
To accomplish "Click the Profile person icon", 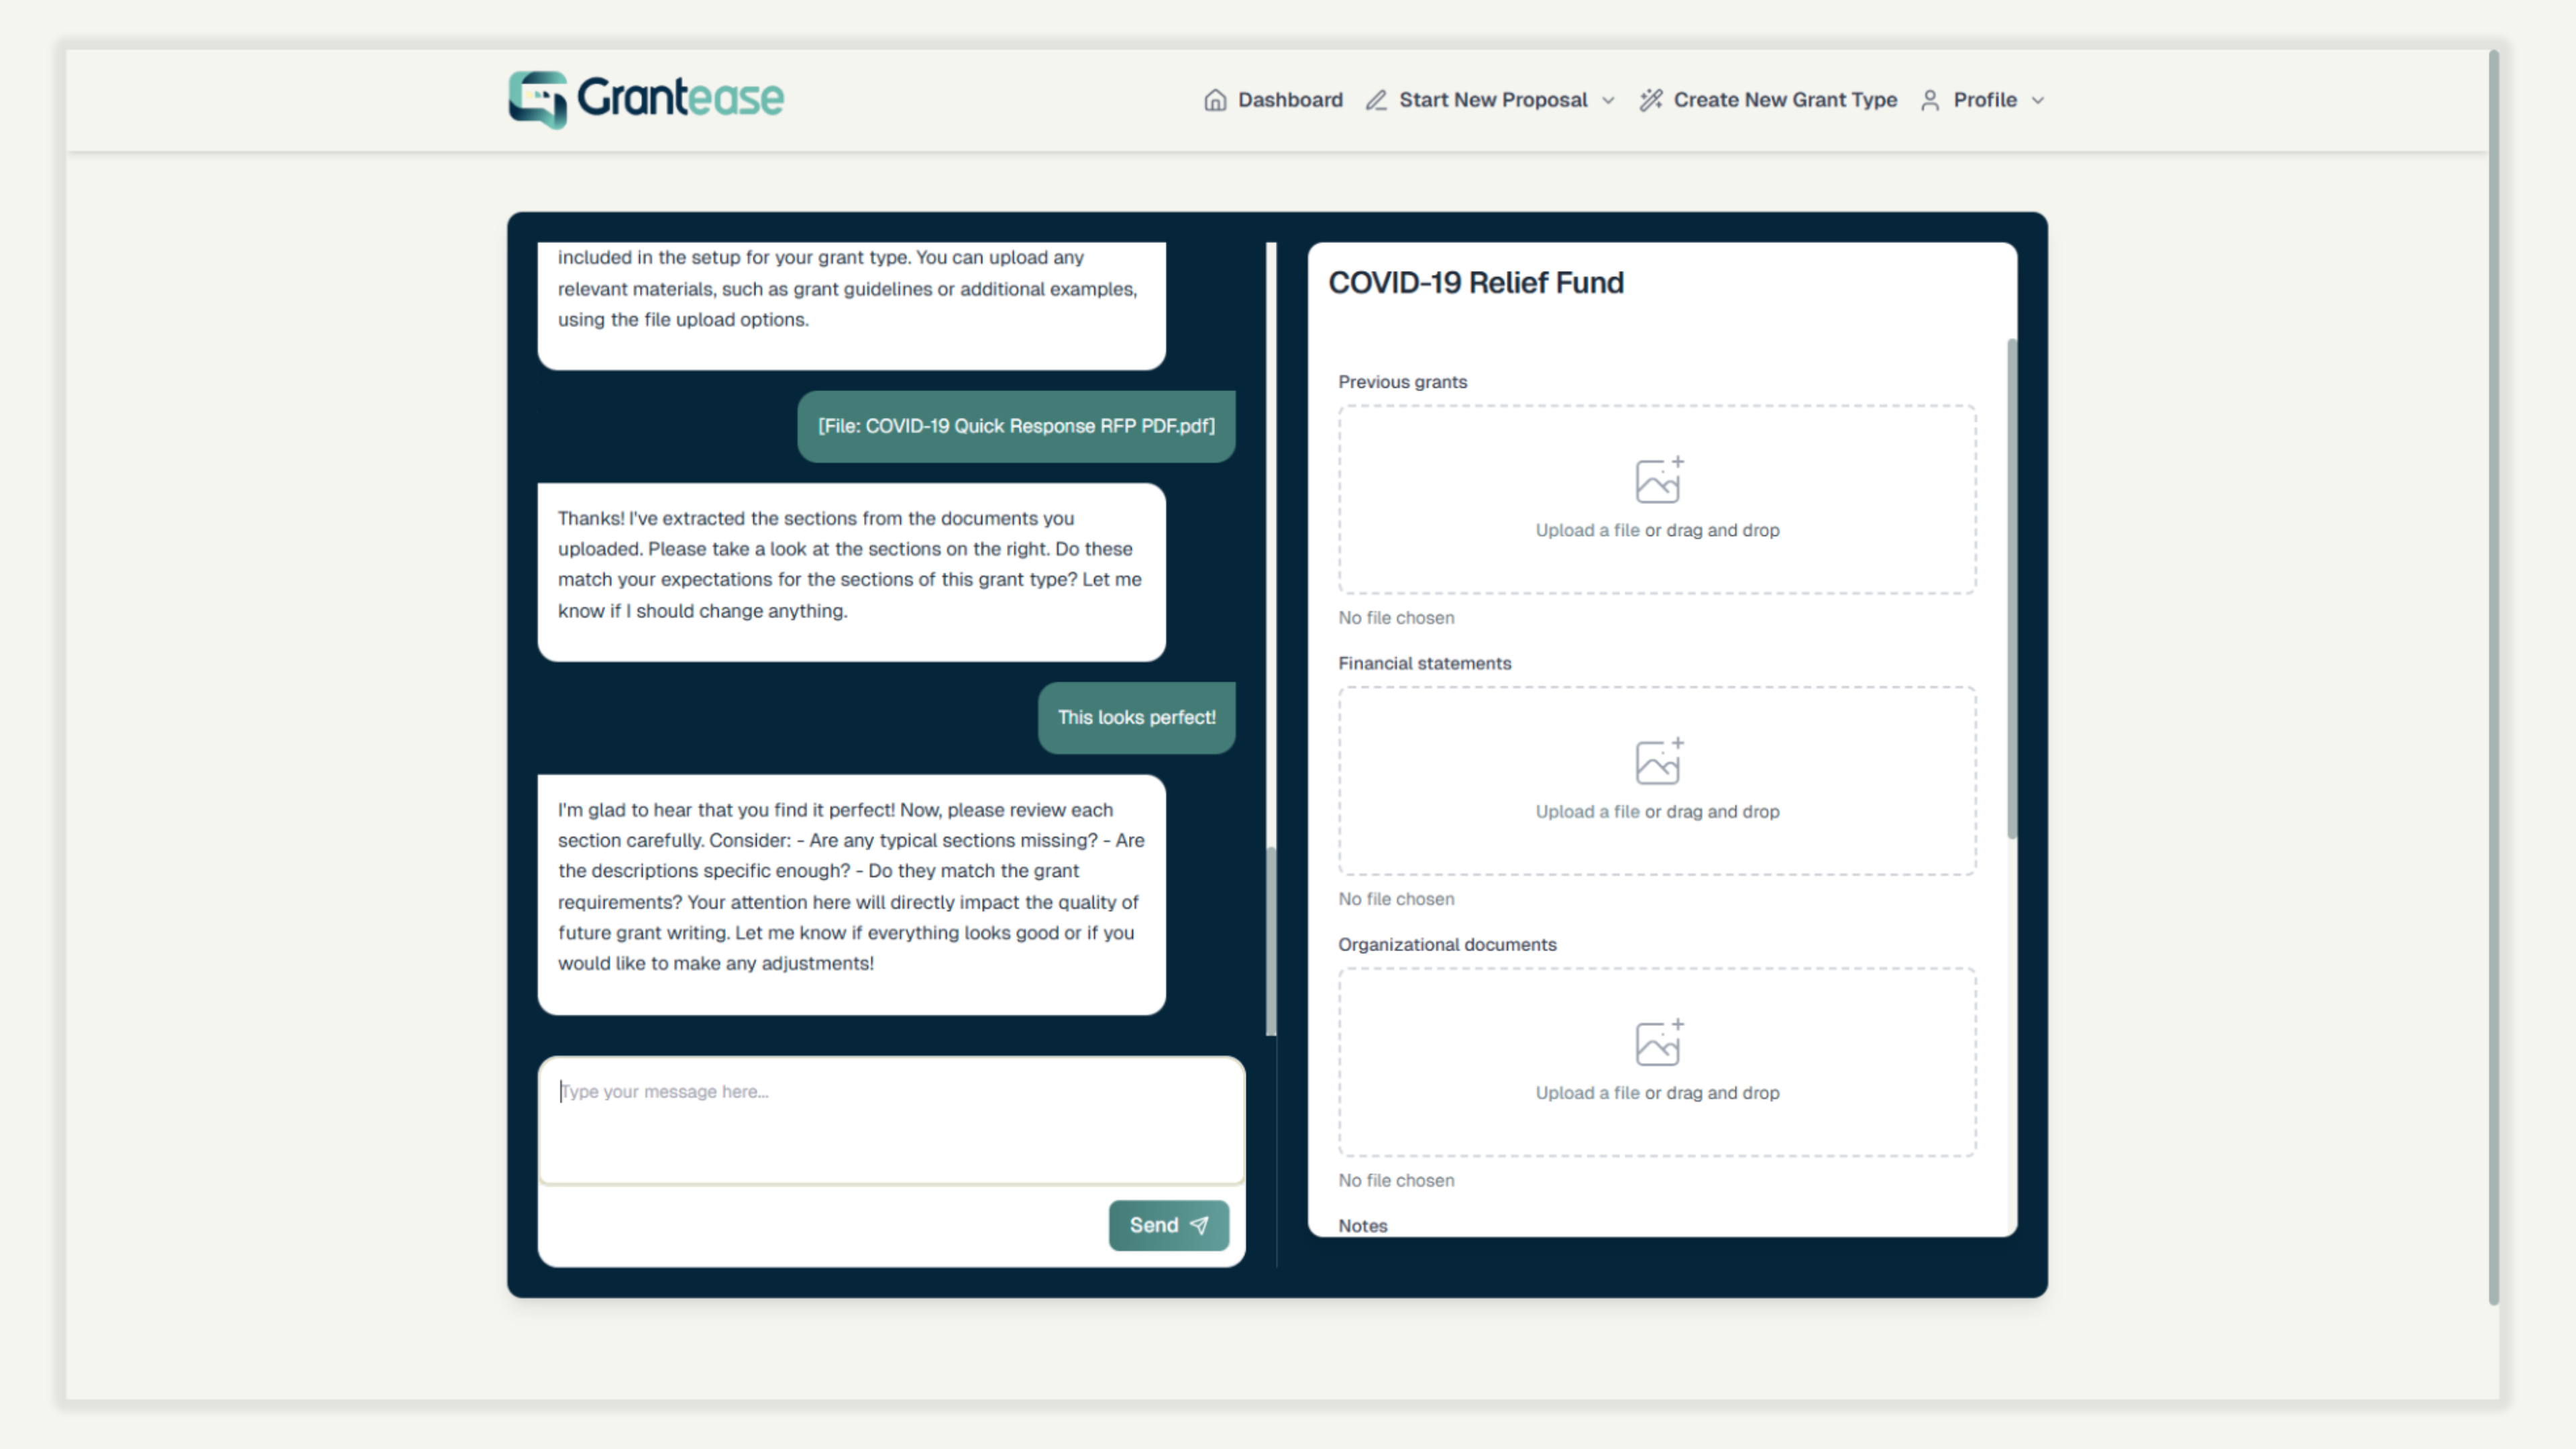I will click(x=1930, y=100).
